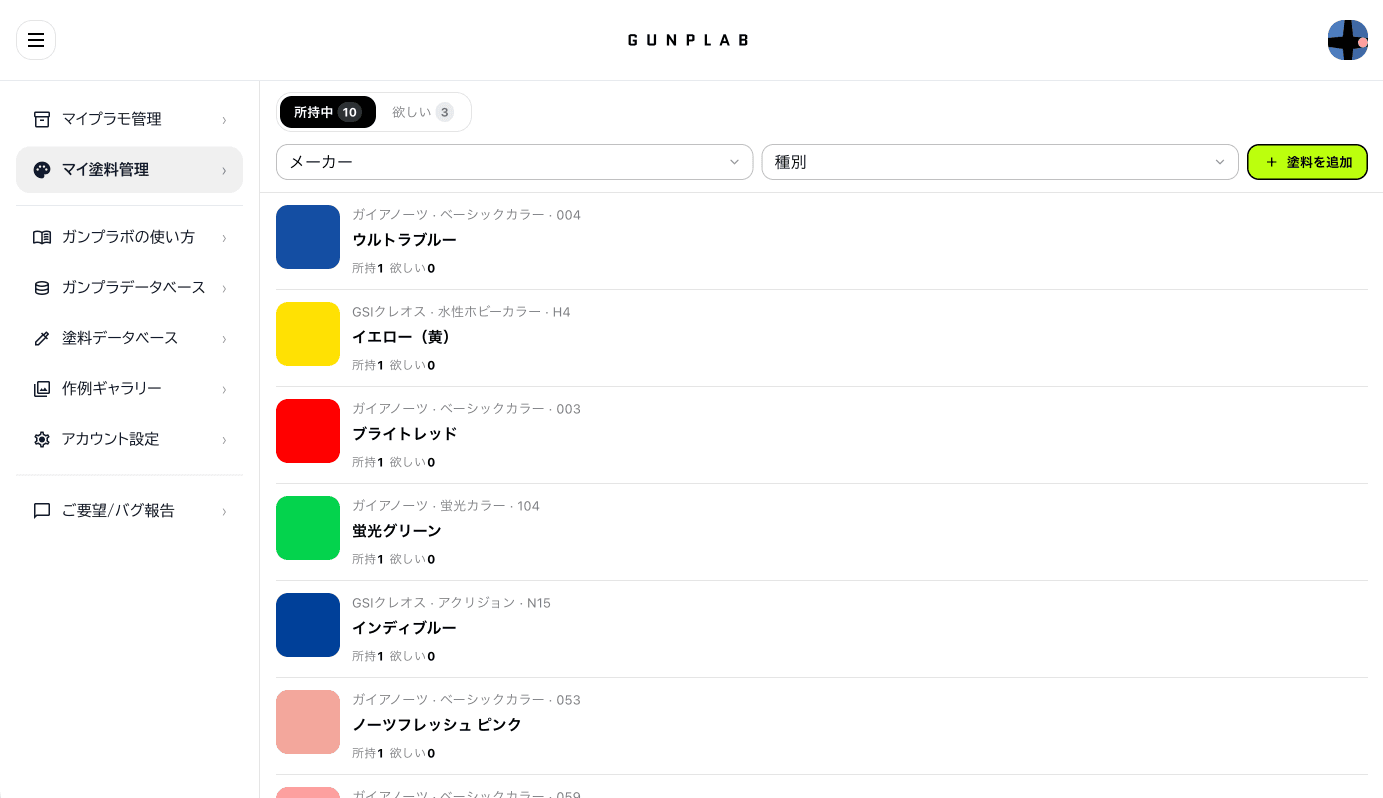Open マイプラモ管理 in the sidebar
This screenshot has height=798, width=1383.
tap(129, 119)
